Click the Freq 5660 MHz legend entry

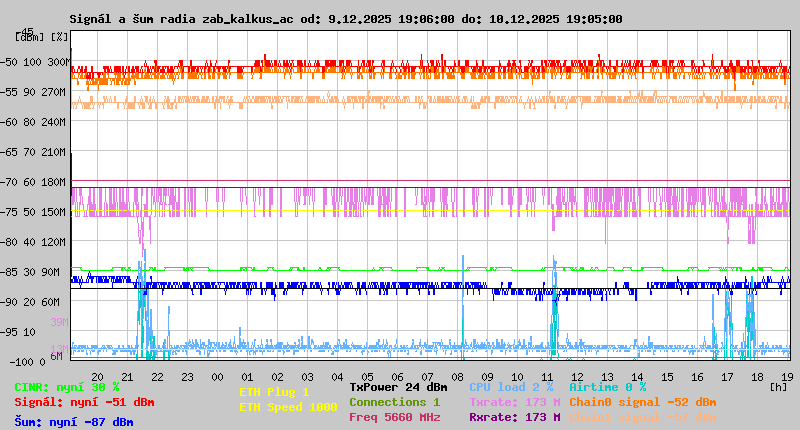(x=394, y=417)
